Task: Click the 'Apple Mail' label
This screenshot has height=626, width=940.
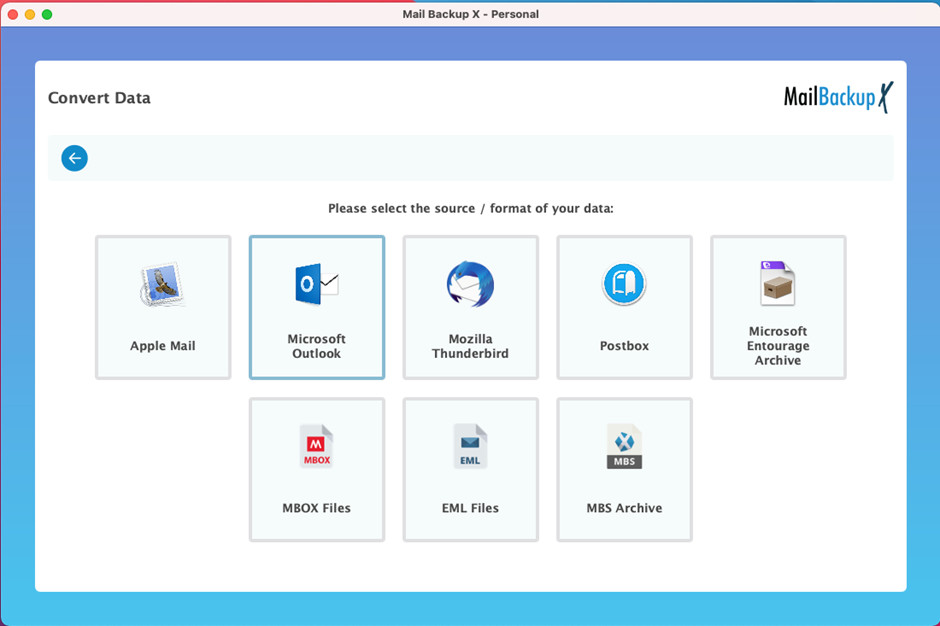Action: (x=162, y=346)
